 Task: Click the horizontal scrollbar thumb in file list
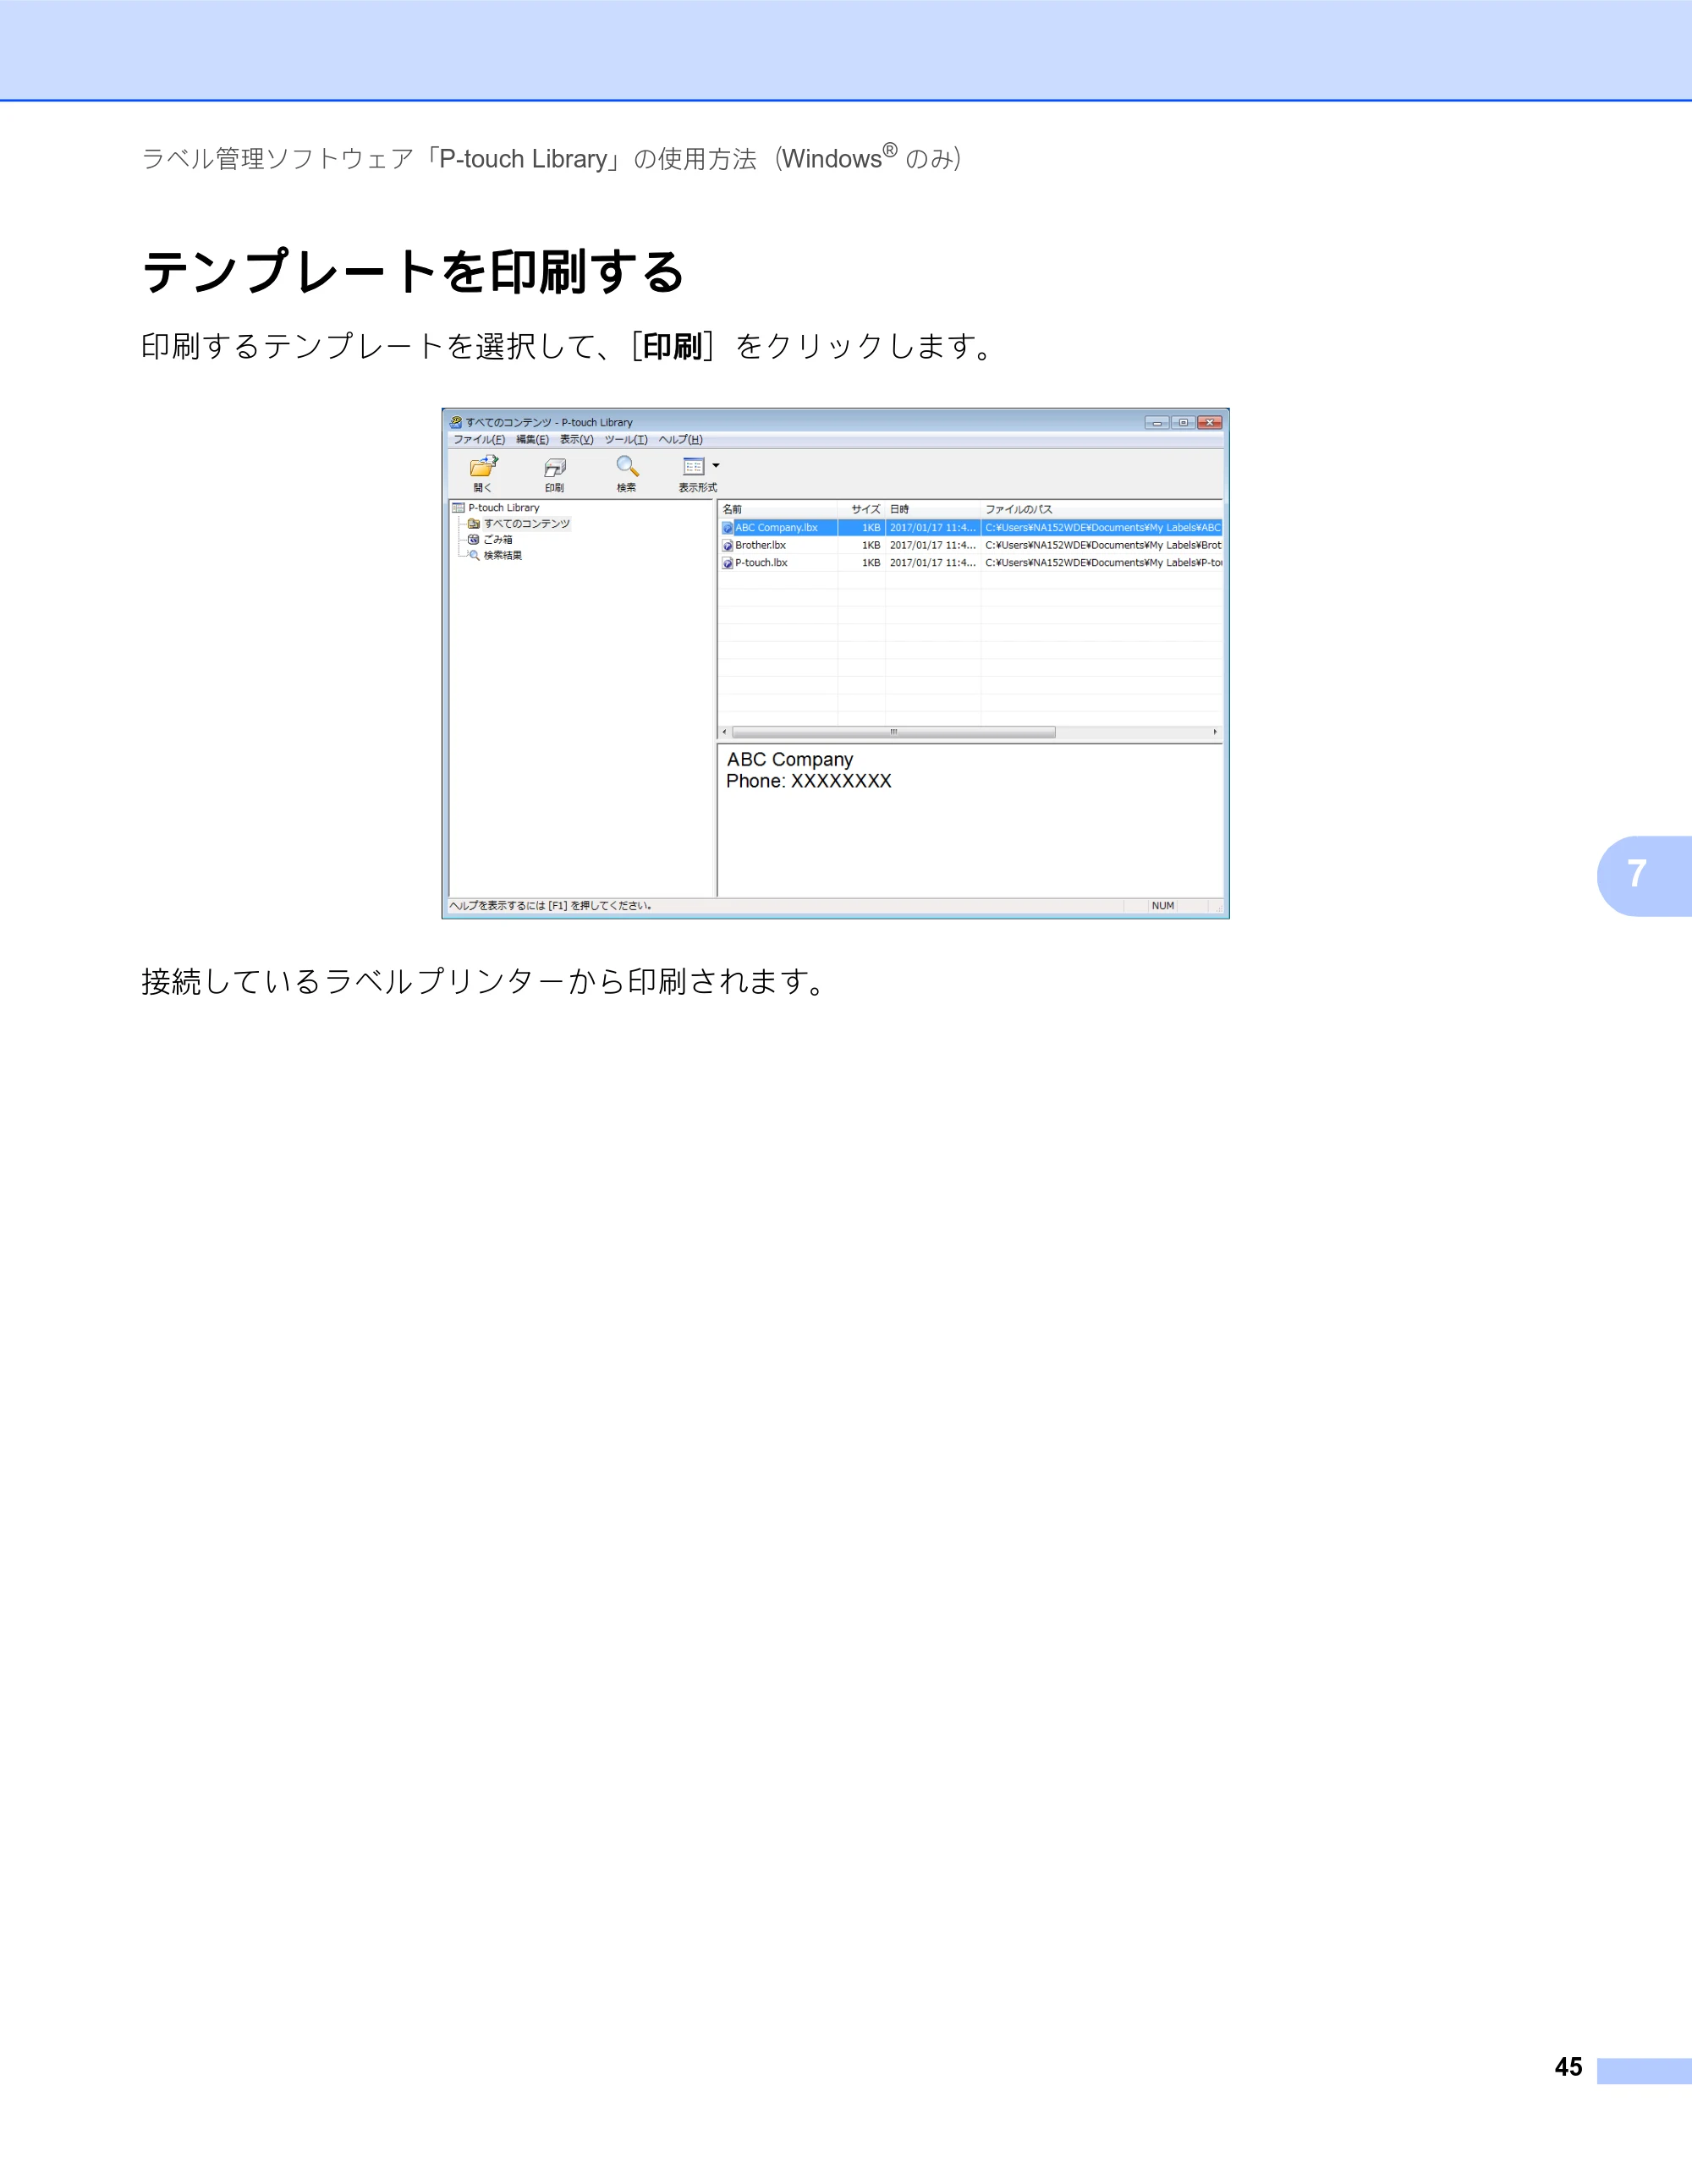pyautogui.click(x=893, y=732)
